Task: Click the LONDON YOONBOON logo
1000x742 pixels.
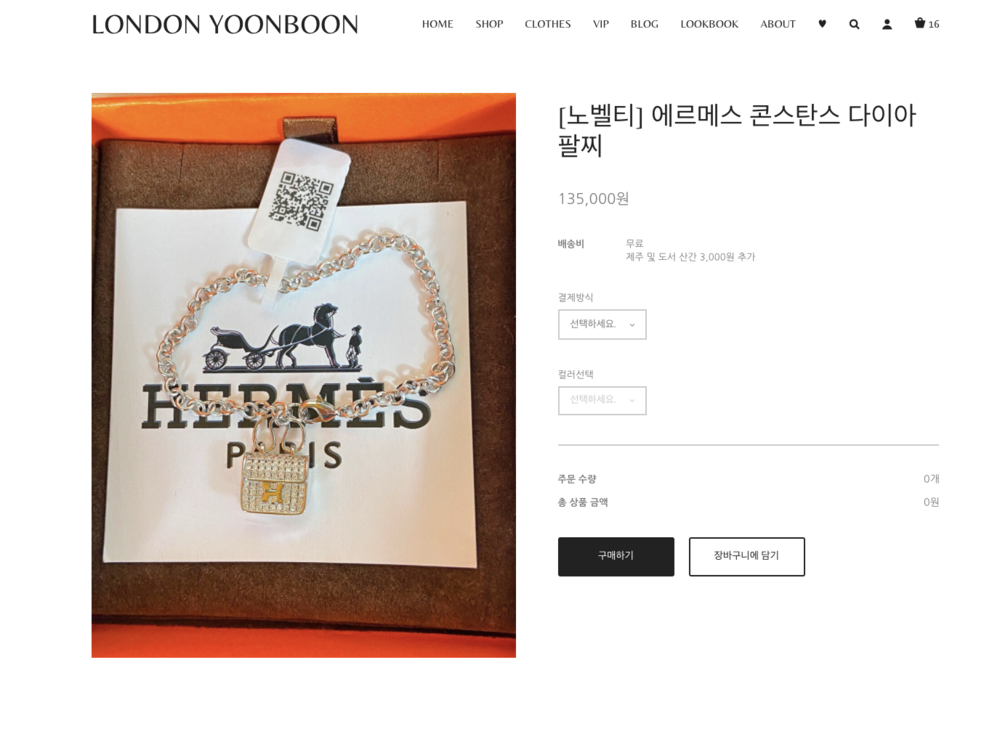Action: 224,24
